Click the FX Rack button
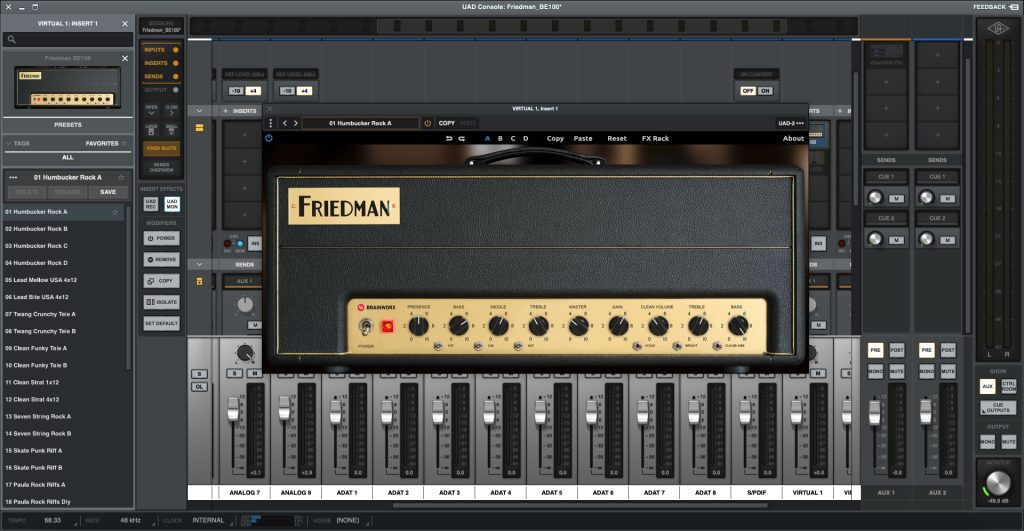Screen dimensions: 1024x531 [655, 138]
